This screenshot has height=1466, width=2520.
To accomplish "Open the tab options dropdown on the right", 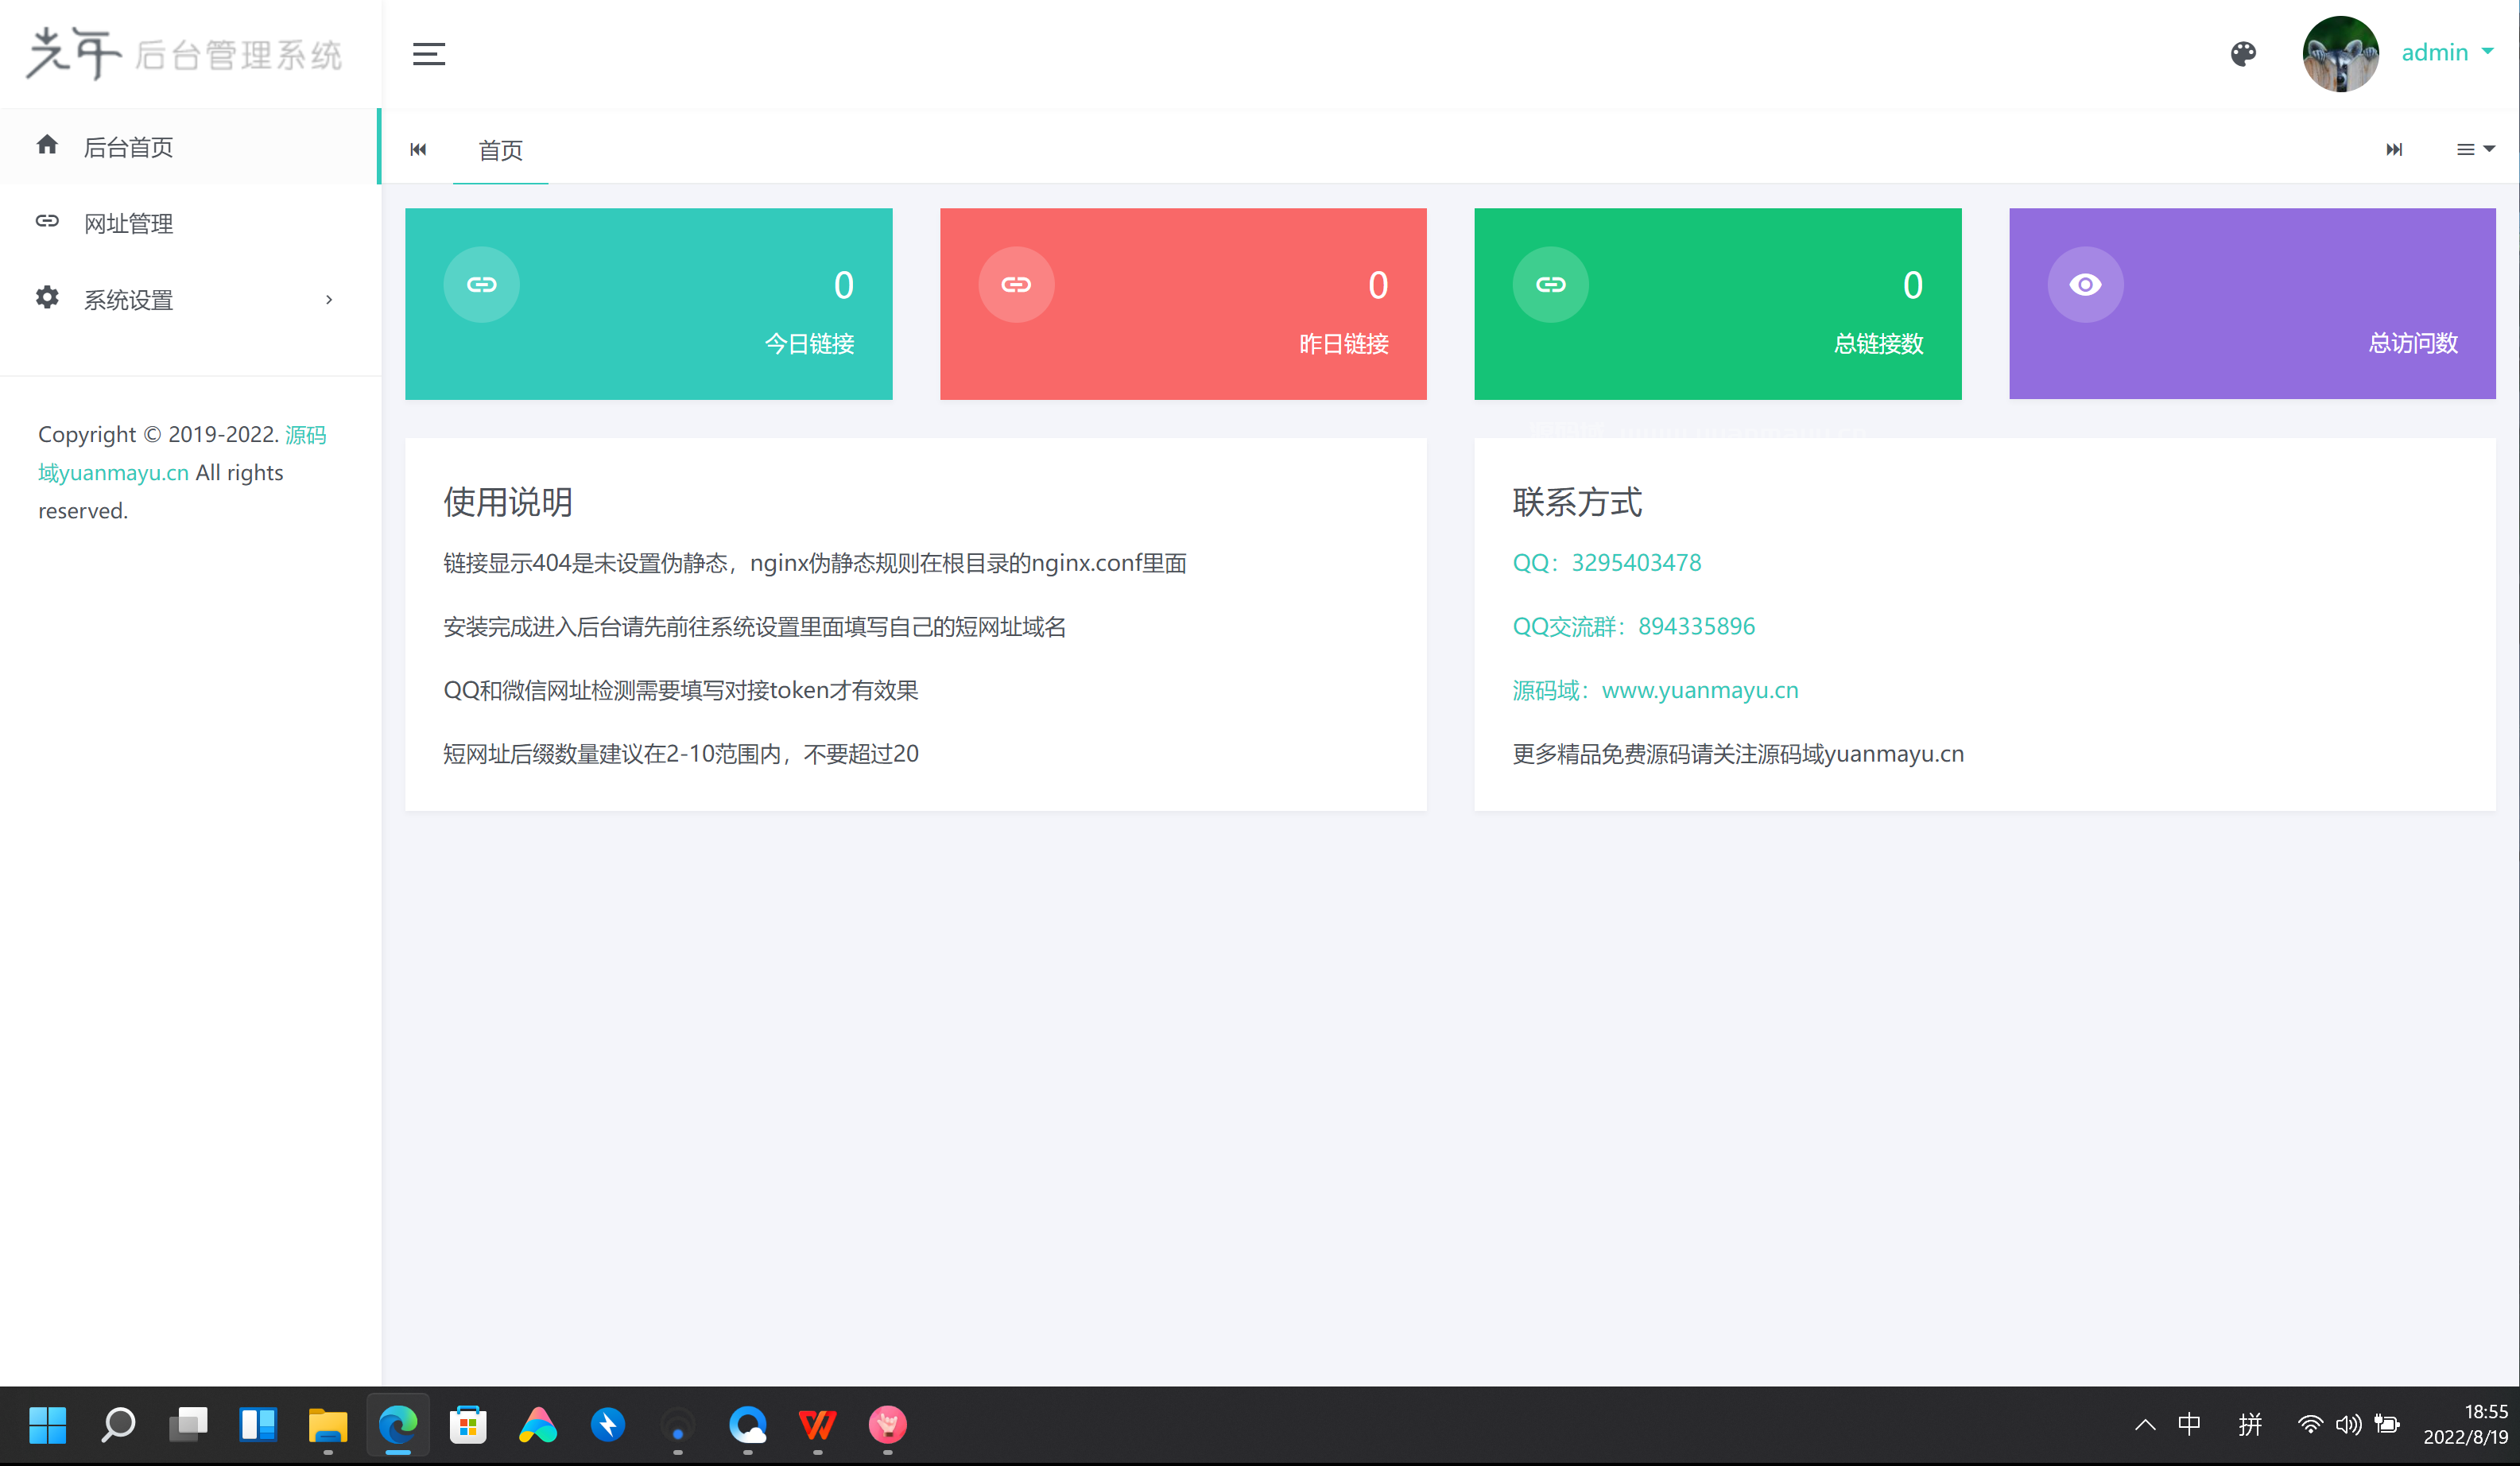I will click(x=2475, y=149).
